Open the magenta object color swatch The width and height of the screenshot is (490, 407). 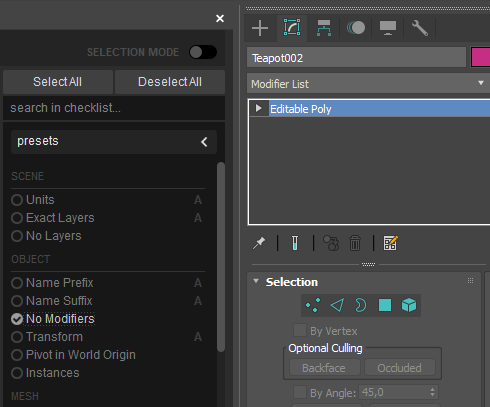[x=481, y=57]
